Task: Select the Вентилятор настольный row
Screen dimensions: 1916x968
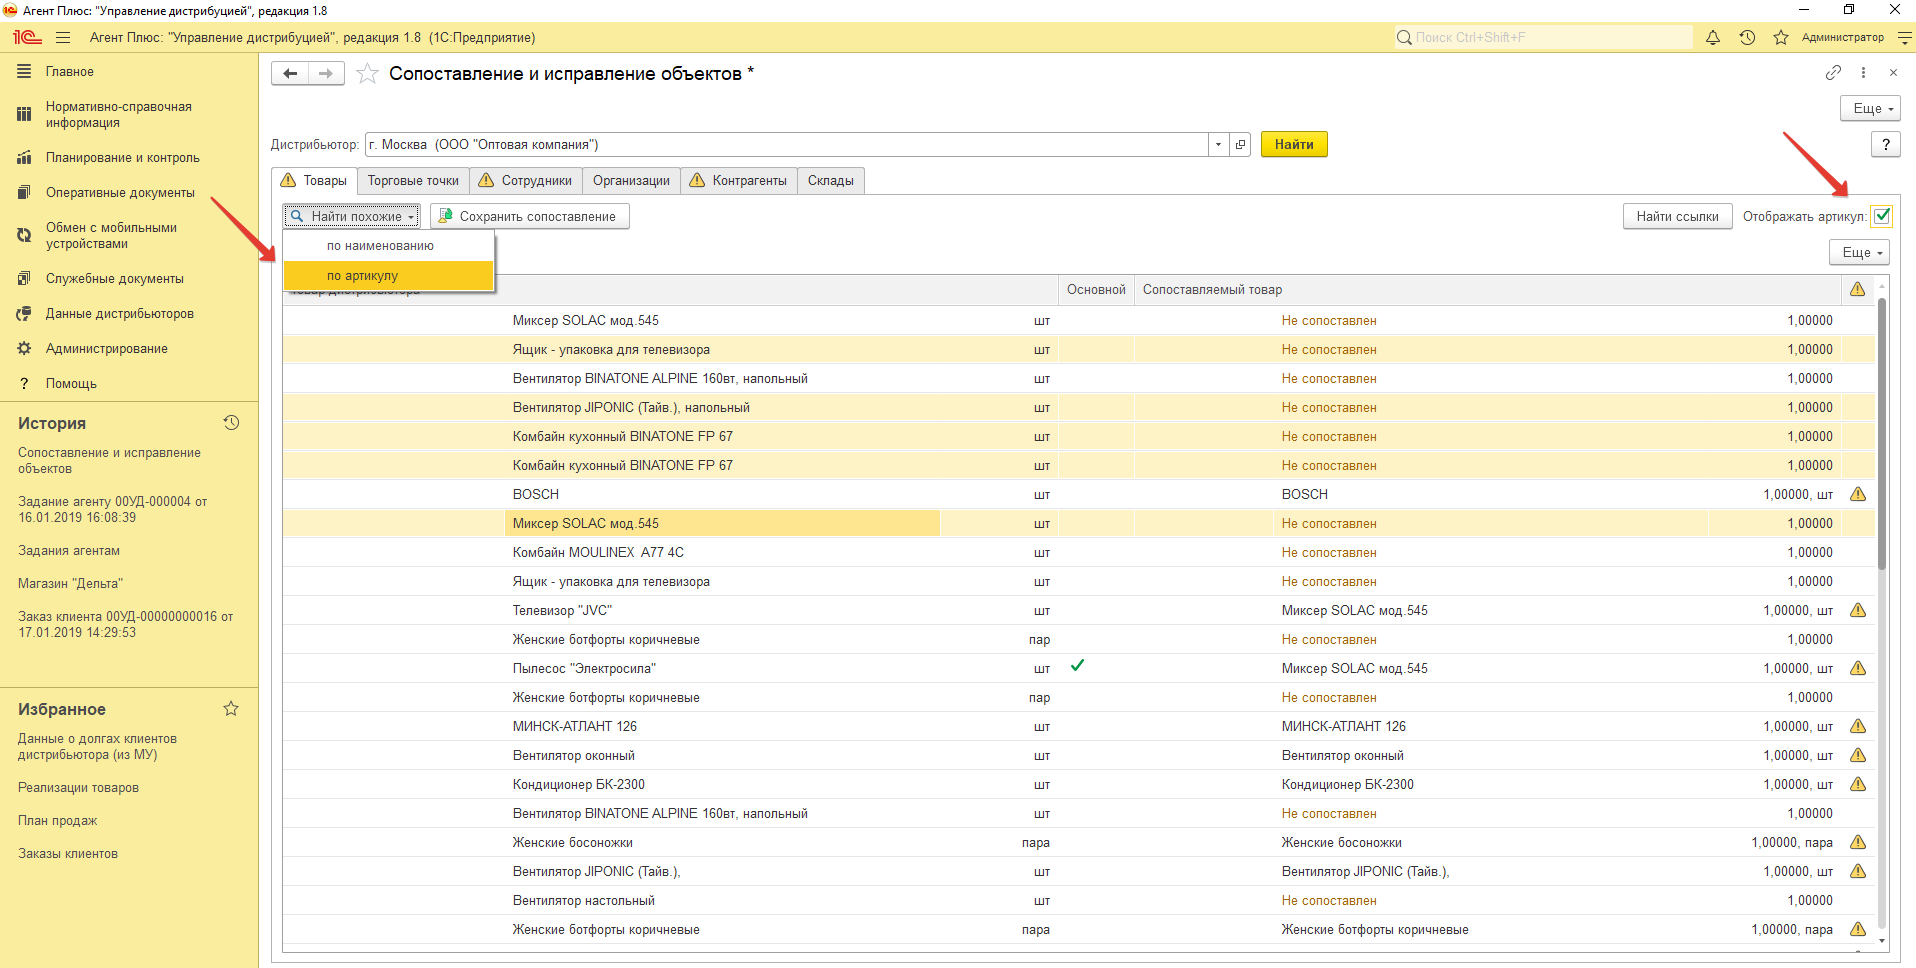Action: 1078,900
